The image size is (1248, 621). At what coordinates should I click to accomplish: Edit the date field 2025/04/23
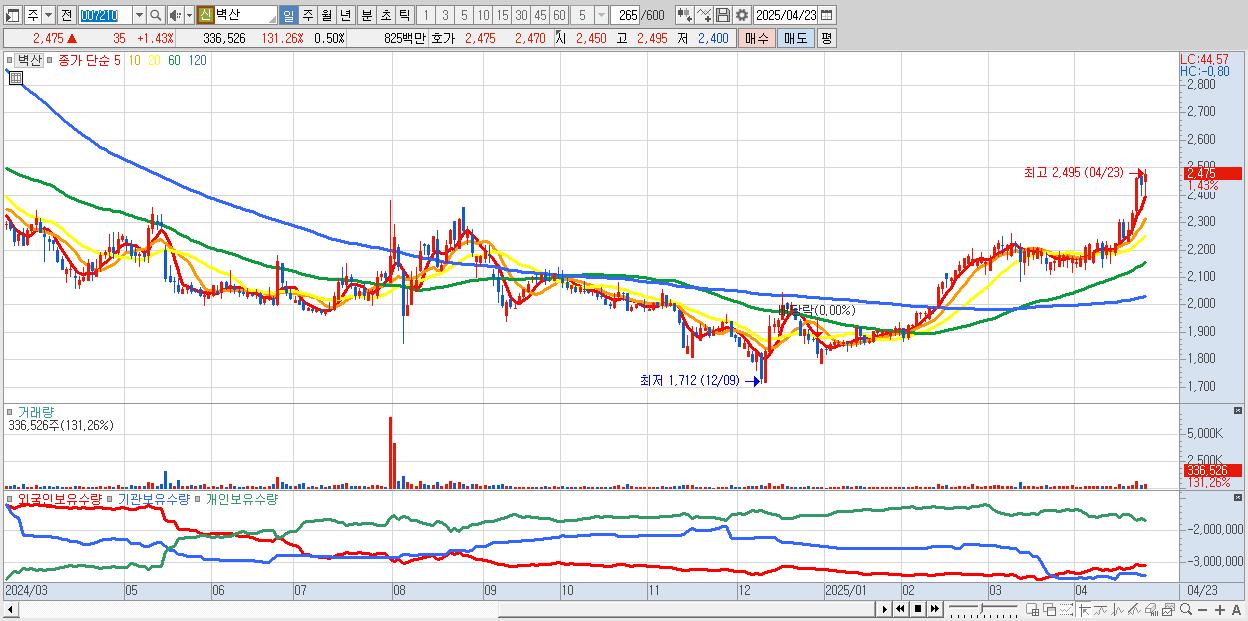pyautogui.click(x=786, y=15)
